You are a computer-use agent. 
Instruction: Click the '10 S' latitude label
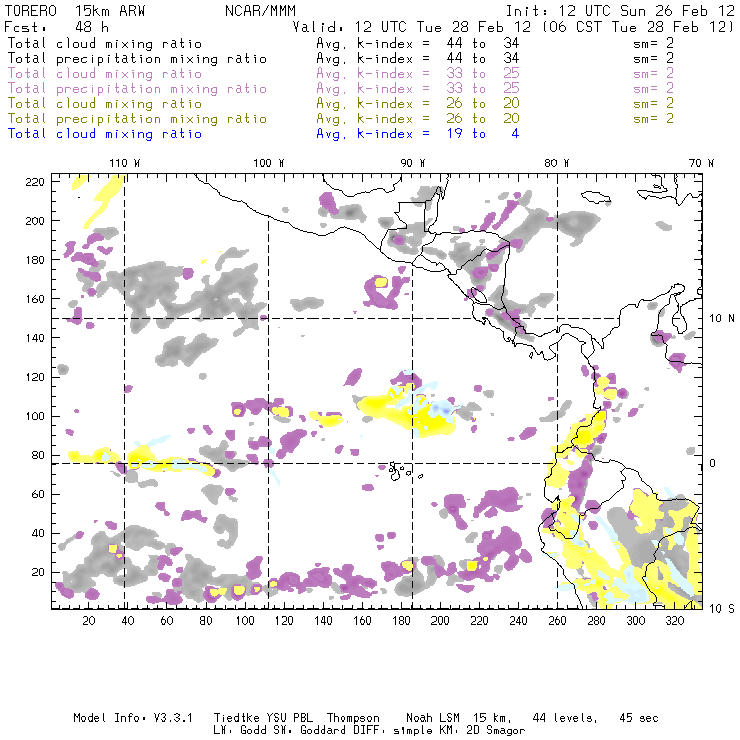pos(722,608)
